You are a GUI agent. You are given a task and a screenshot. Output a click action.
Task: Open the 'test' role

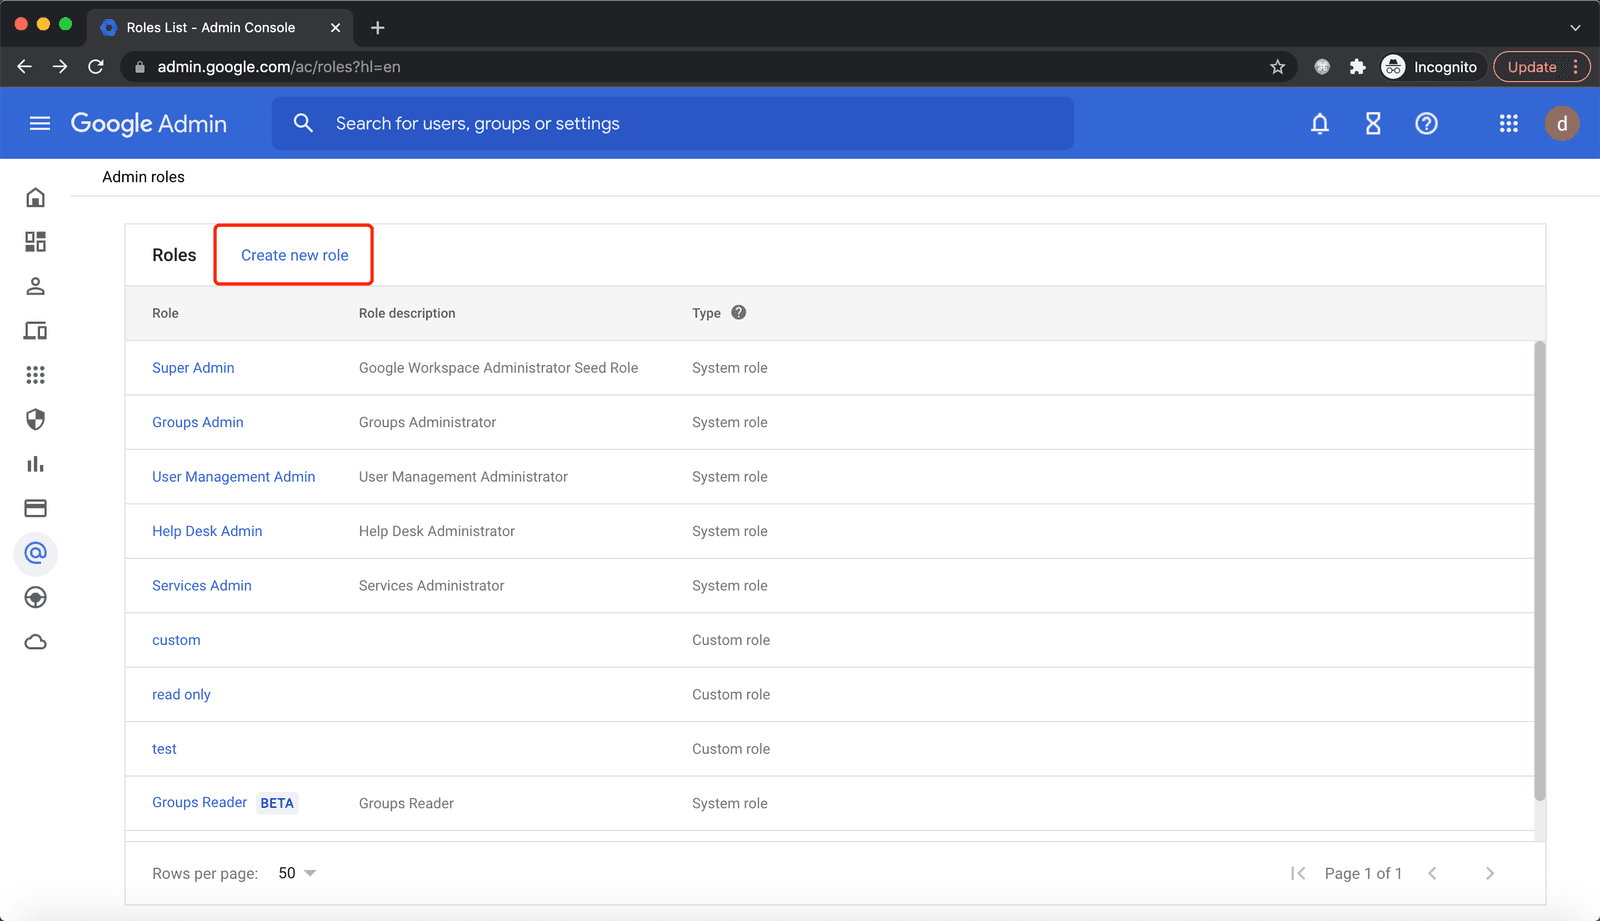164,749
